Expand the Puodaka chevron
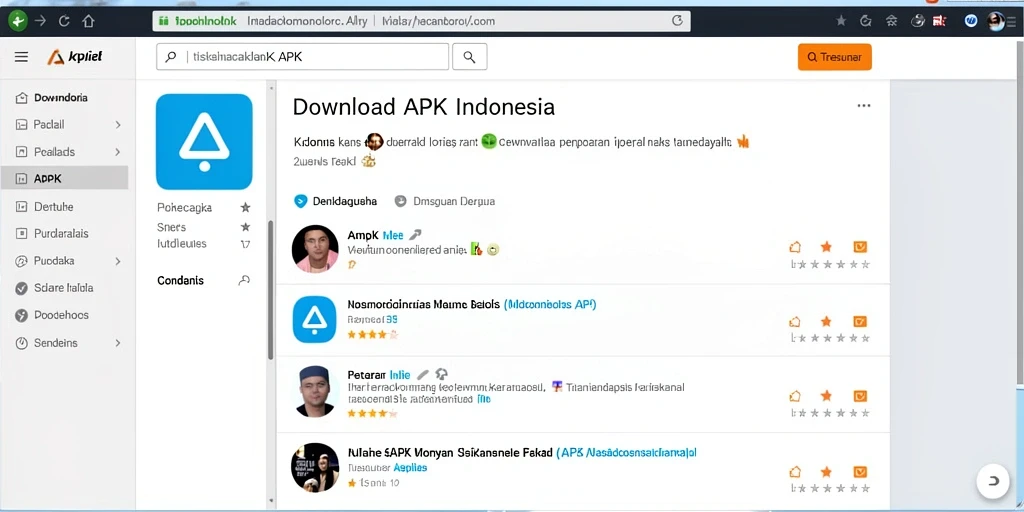This screenshot has height=512, width=1024. [118, 261]
